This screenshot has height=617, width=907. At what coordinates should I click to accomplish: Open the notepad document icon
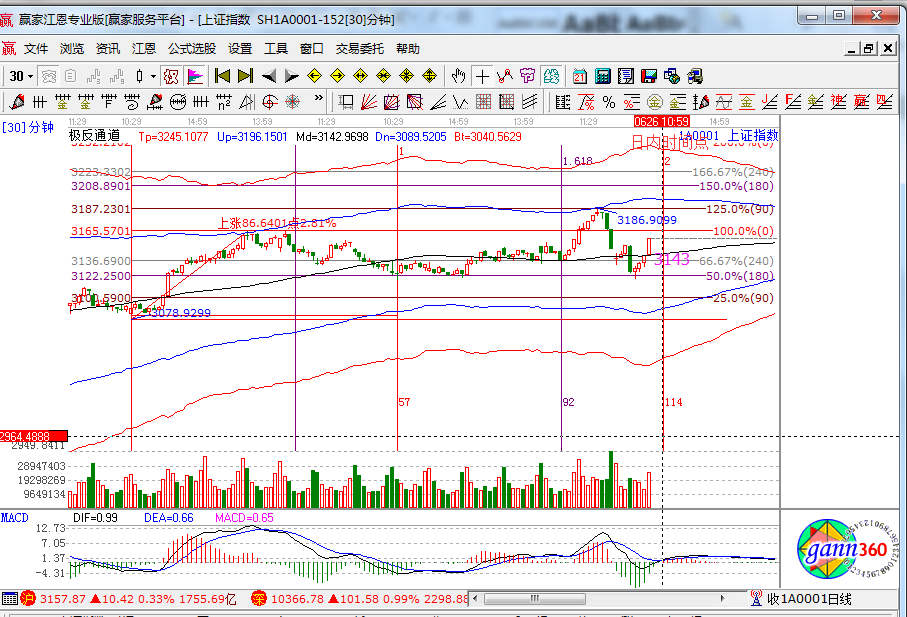(x=626, y=76)
